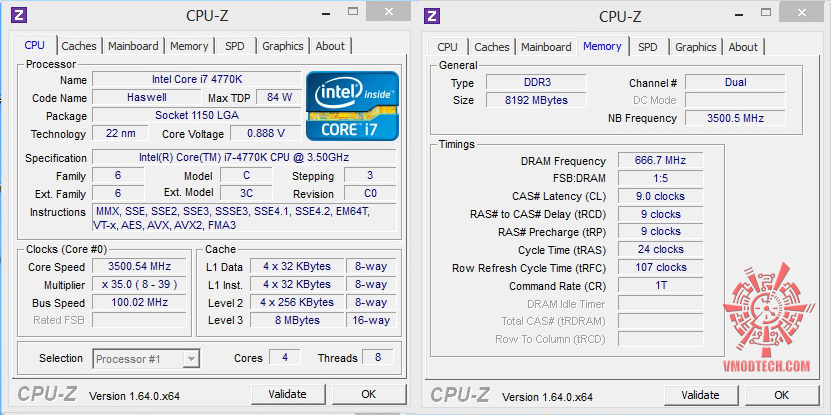Click Command Rate value 1T
834x416 pixels.
click(661, 286)
